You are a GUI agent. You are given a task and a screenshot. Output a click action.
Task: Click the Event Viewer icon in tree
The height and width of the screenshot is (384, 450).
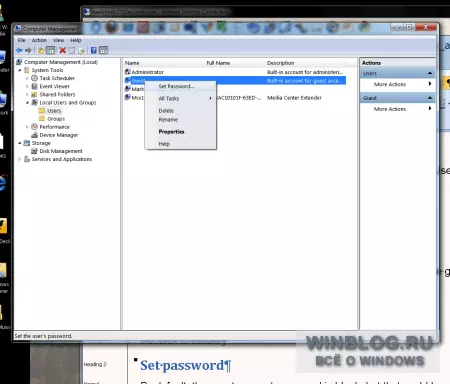click(x=34, y=86)
